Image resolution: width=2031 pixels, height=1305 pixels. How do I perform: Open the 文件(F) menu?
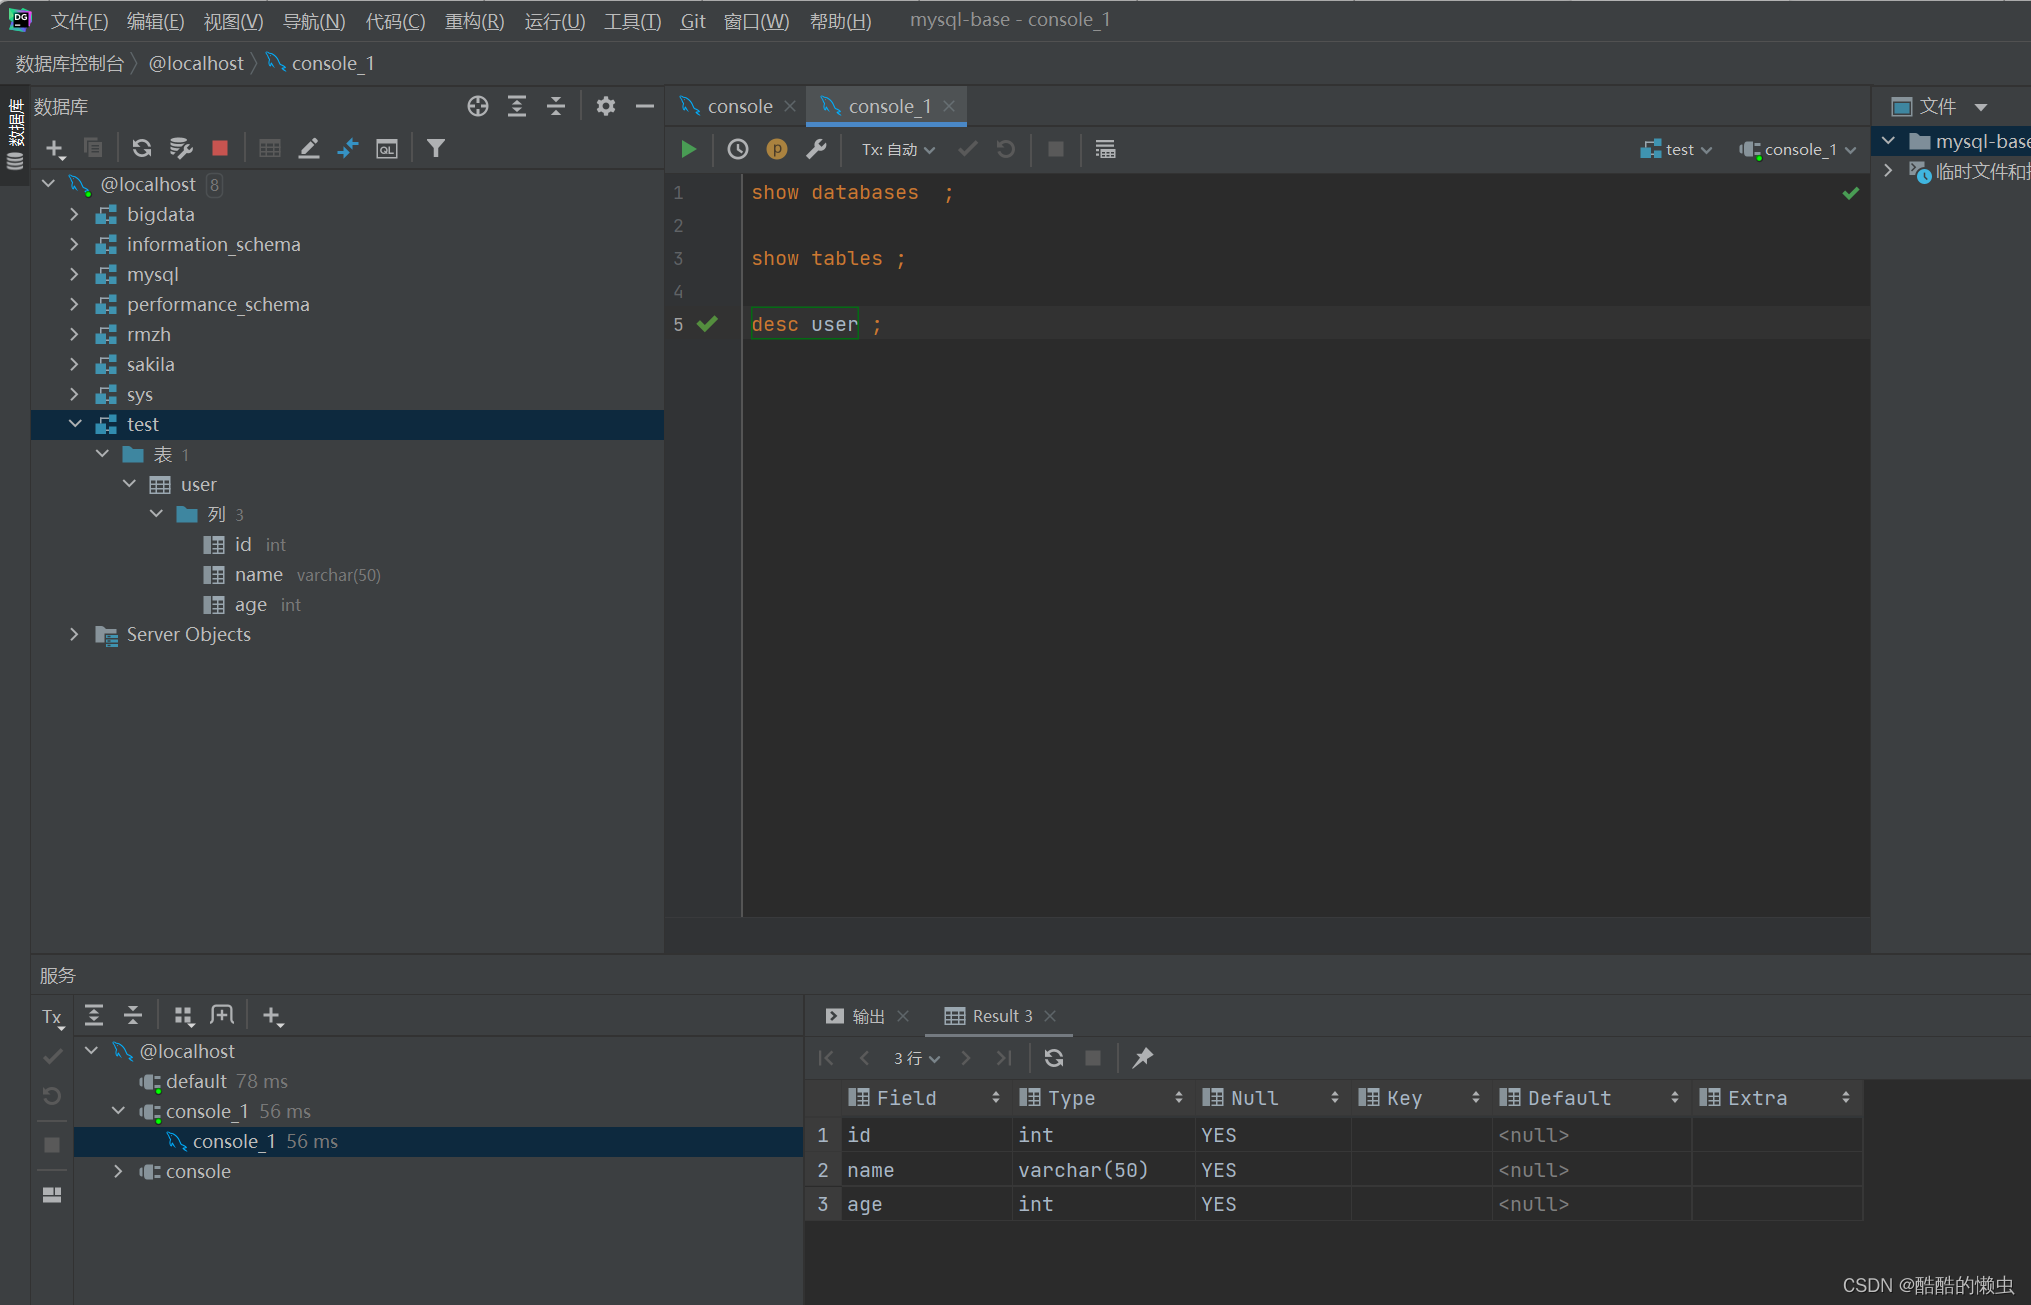click(79, 21)
